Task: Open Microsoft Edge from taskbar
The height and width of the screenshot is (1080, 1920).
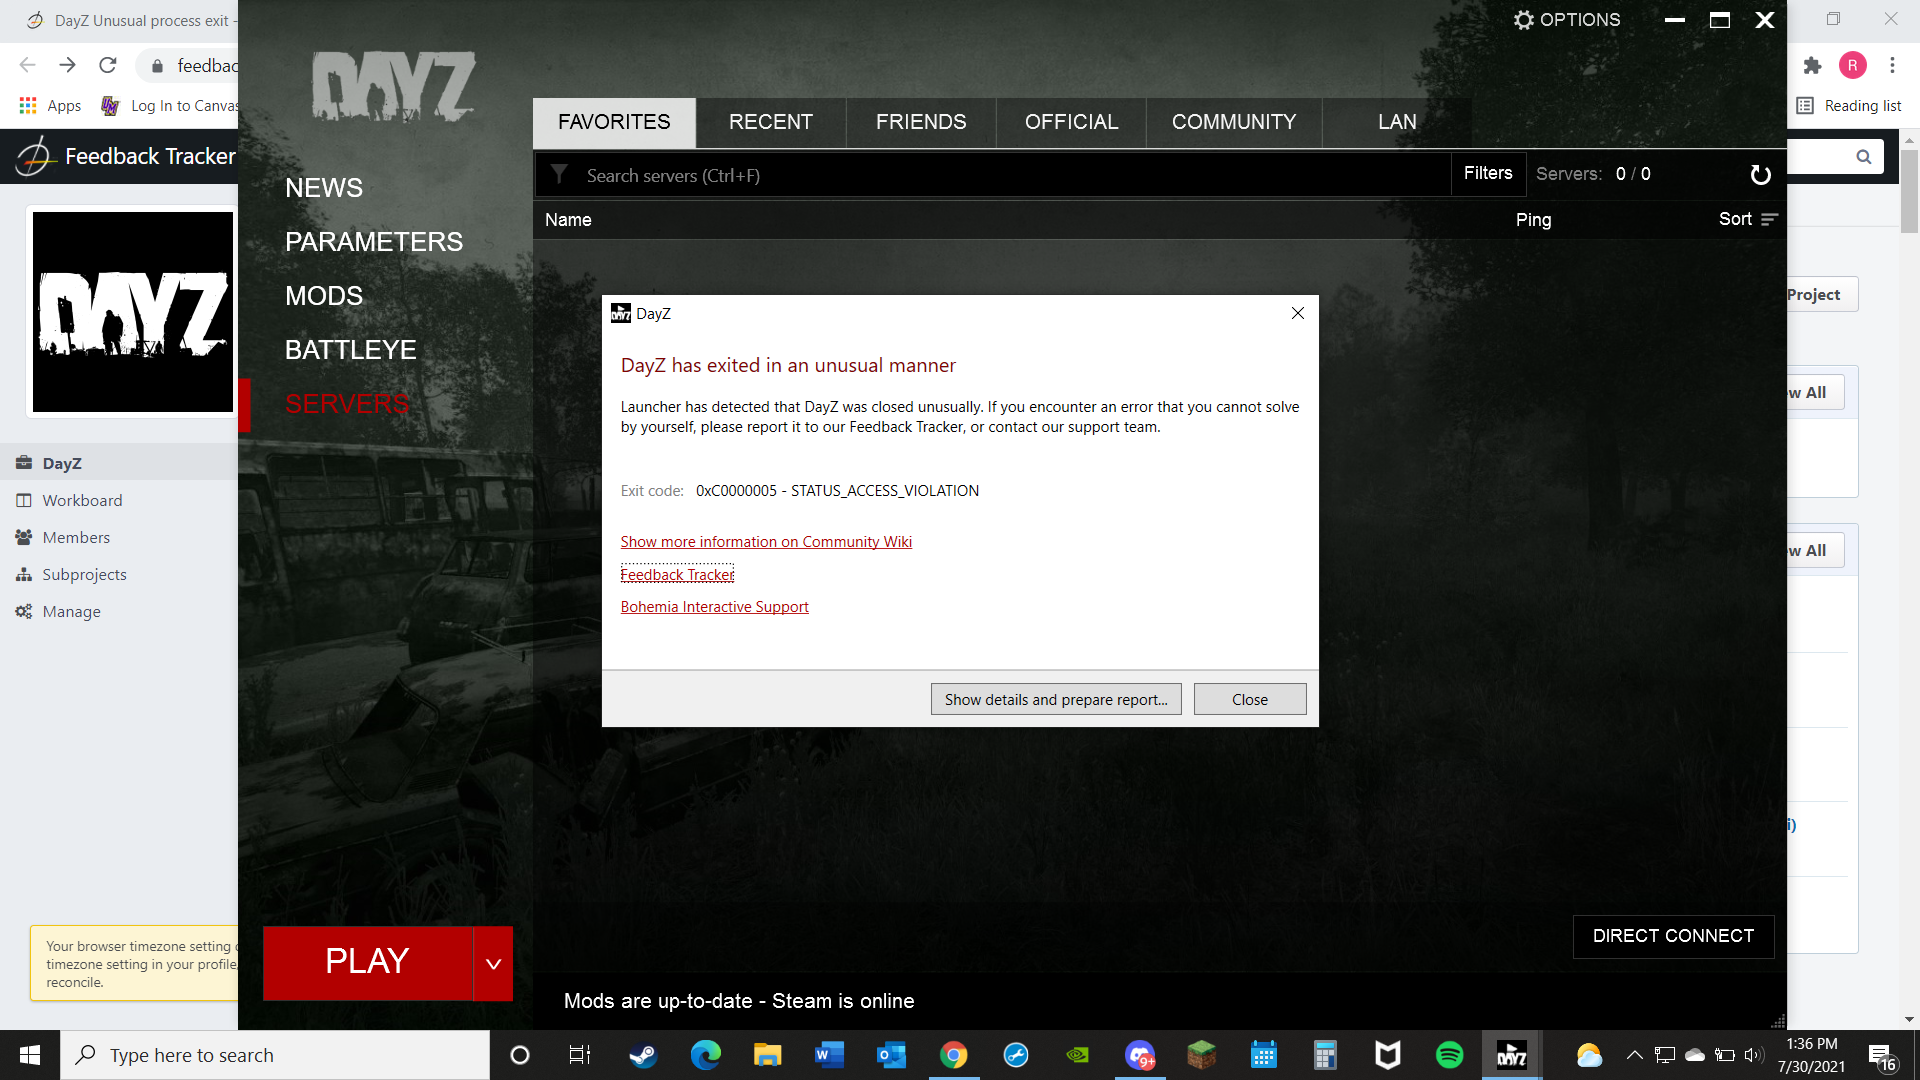Action: [x=705, y=1055]
